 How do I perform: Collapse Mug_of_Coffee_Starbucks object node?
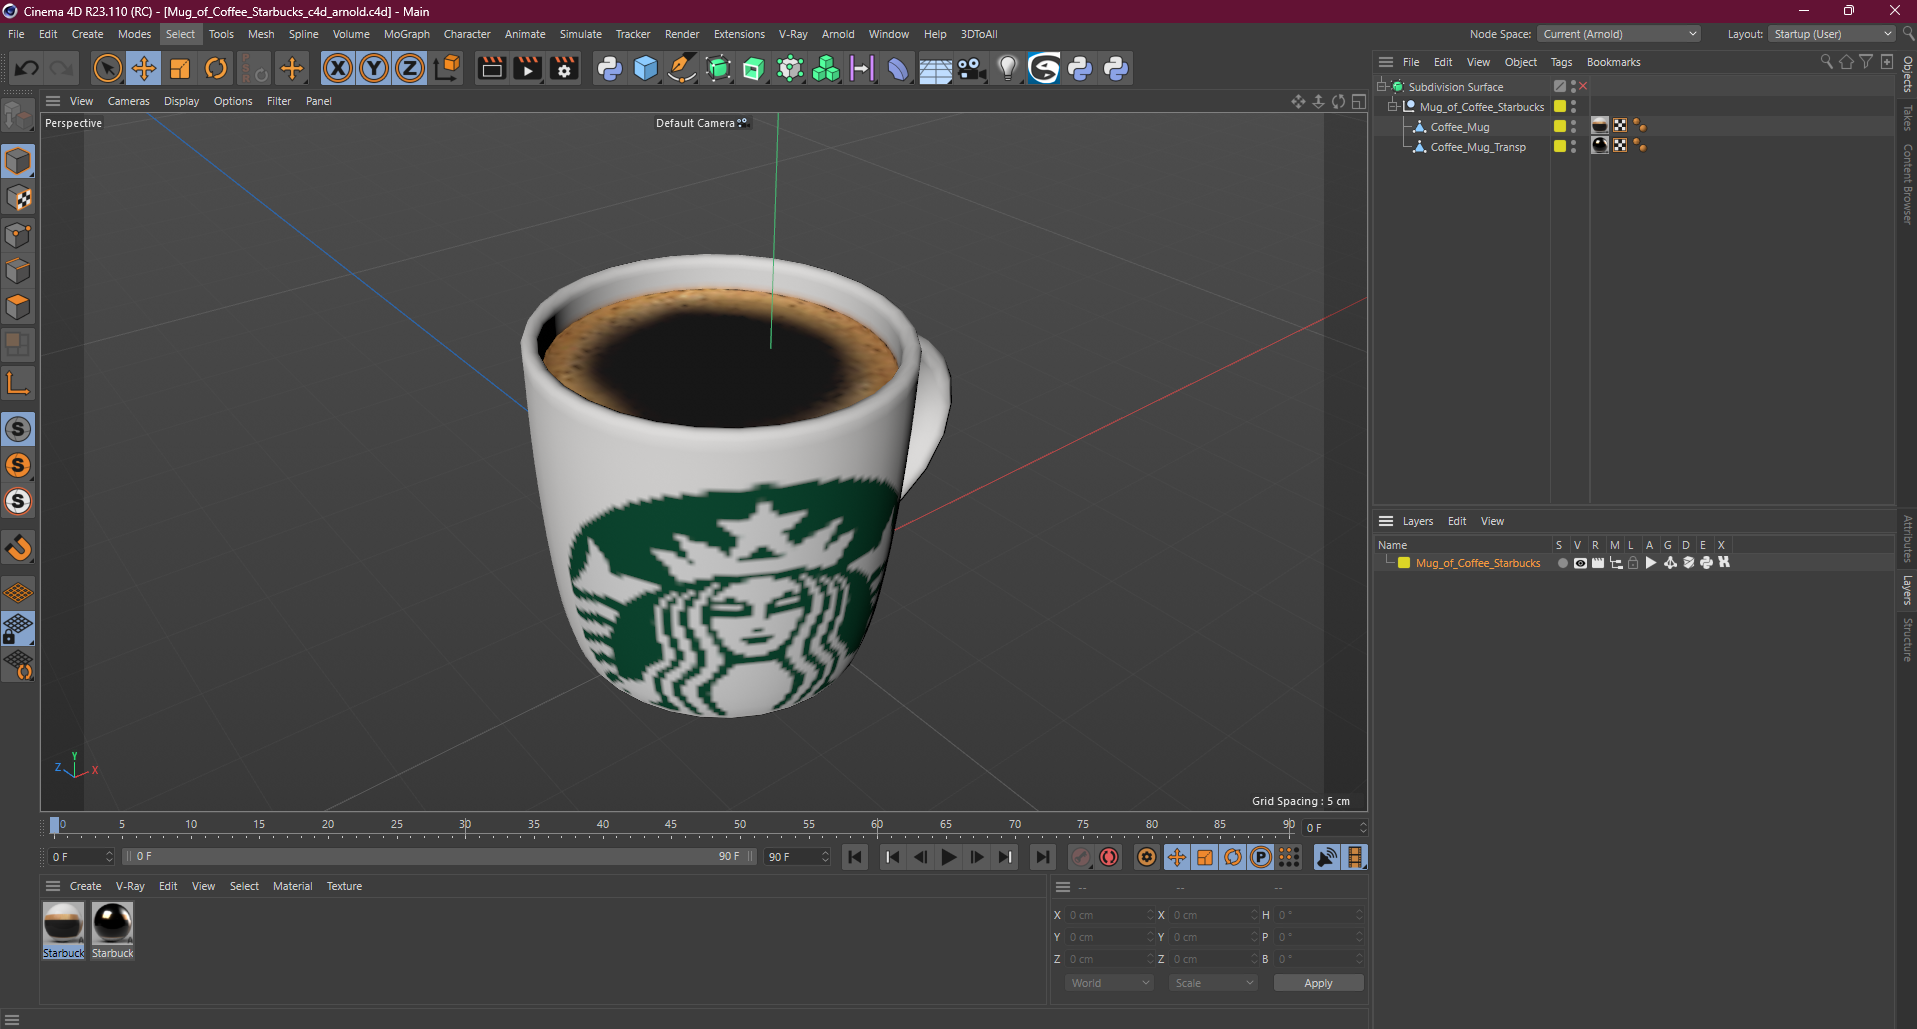pyautogui.click(x=1392, y=107)
